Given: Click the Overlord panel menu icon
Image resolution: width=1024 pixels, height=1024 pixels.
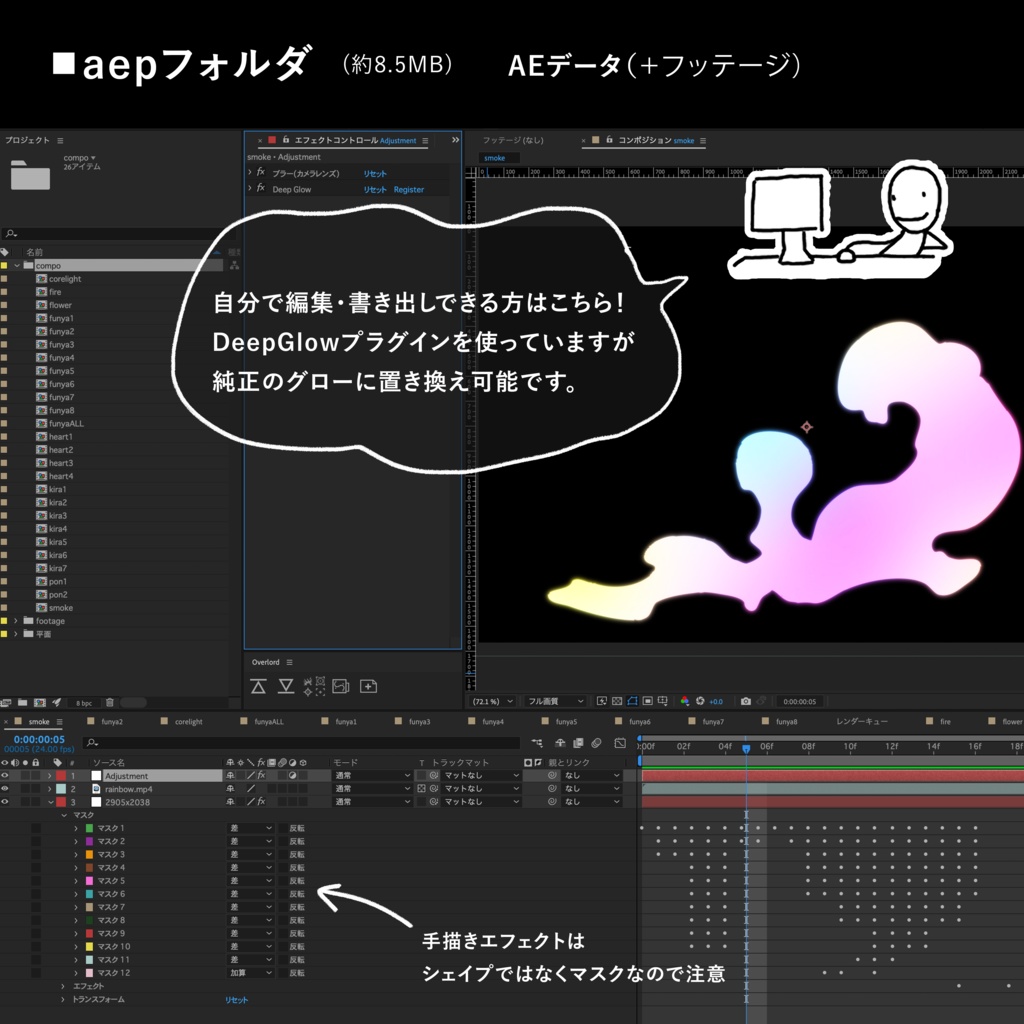Looking at the screenshot, I should point(288,662).
